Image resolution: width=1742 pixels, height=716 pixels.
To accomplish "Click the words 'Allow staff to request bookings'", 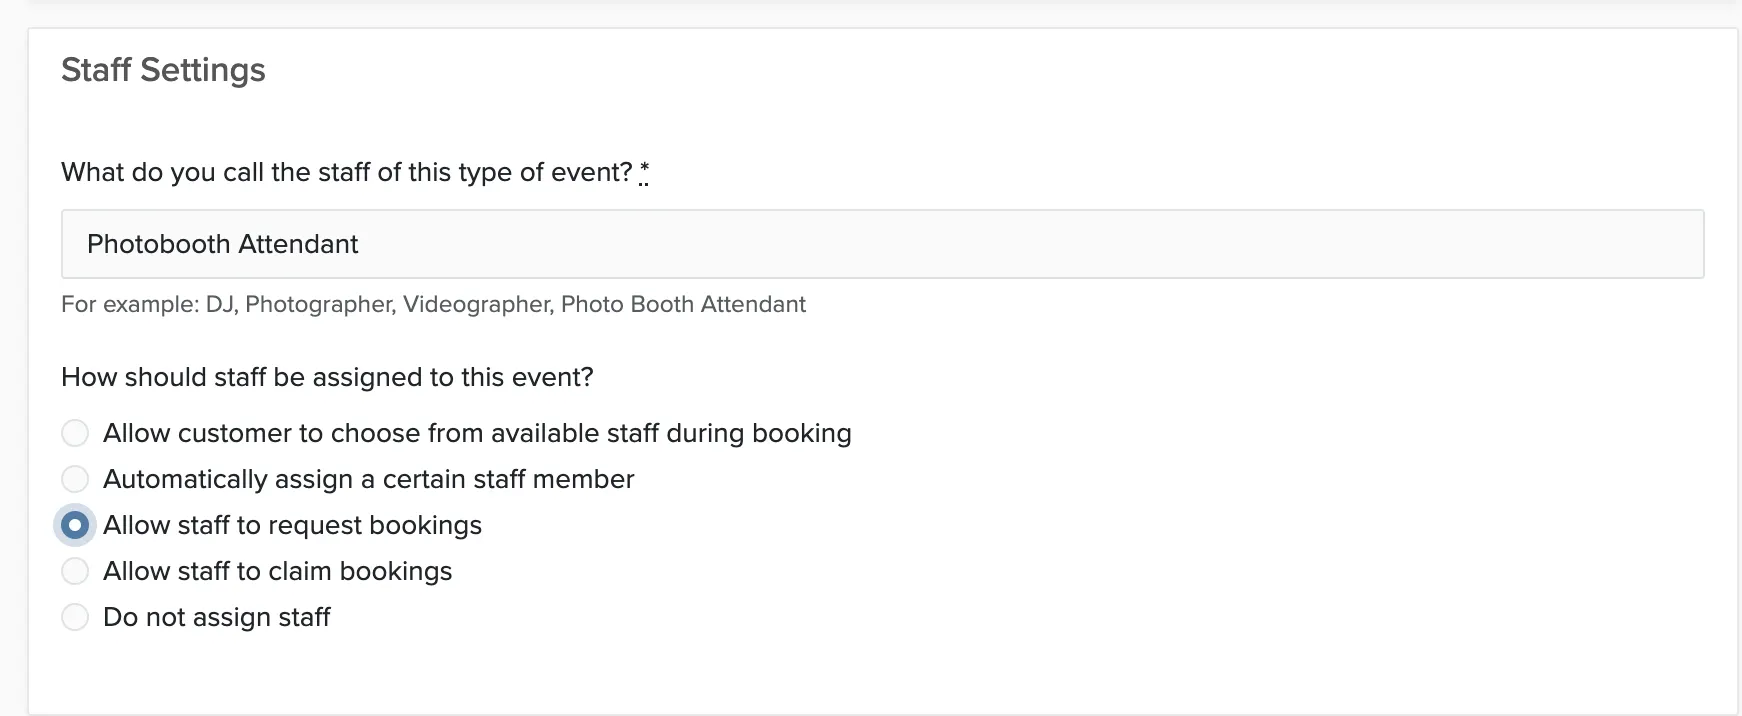I will tap(292, 525).
